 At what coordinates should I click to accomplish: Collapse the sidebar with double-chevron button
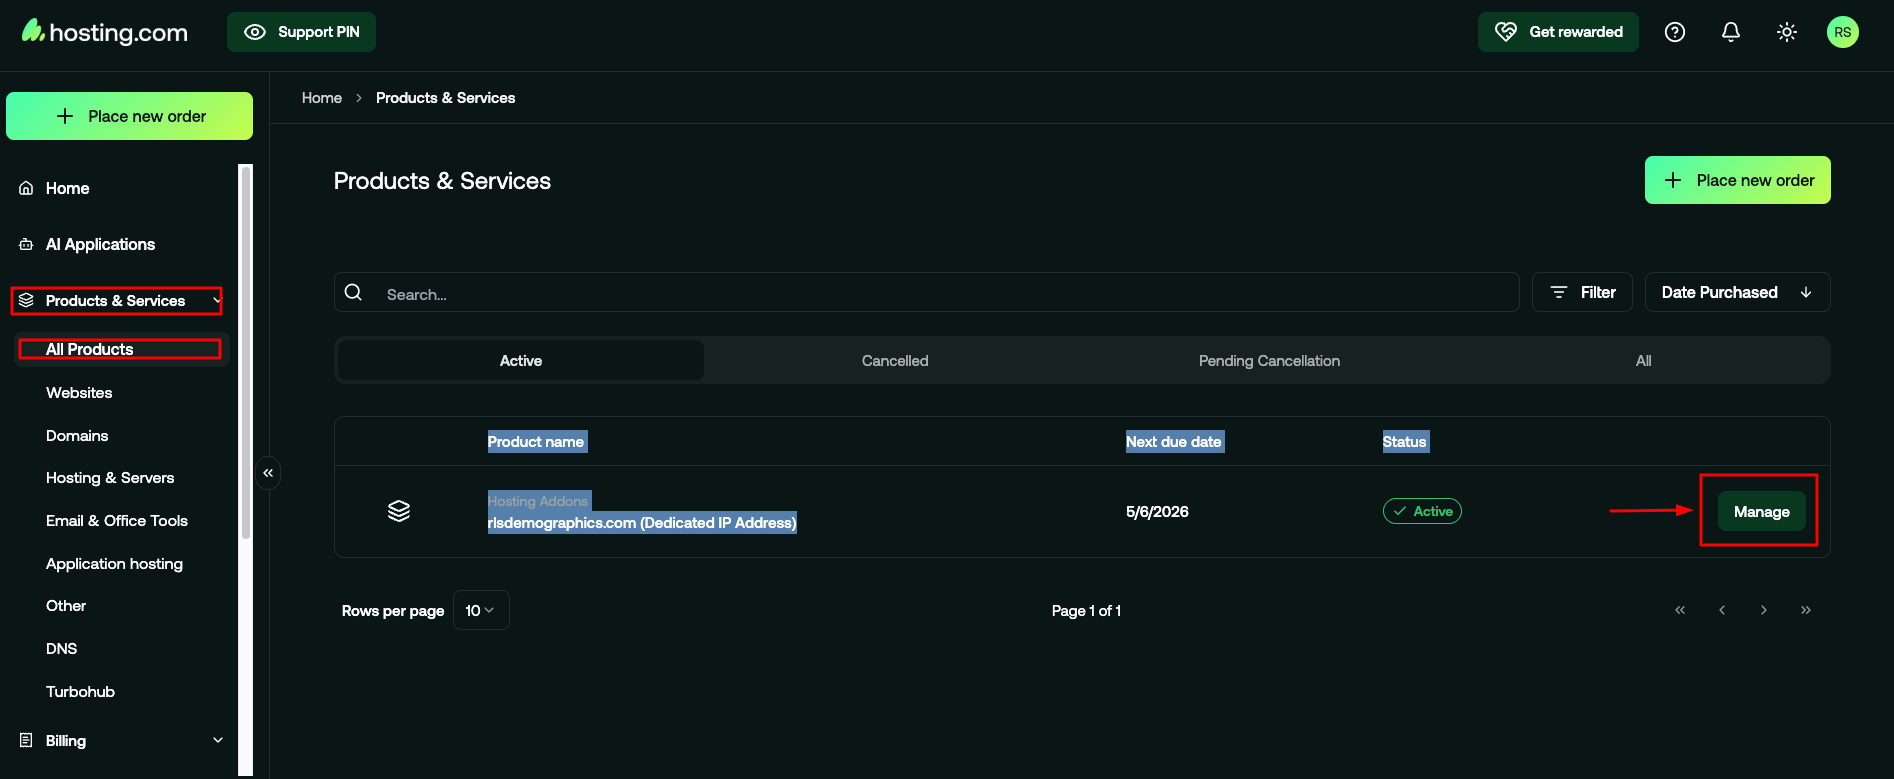tap(268, 473)
